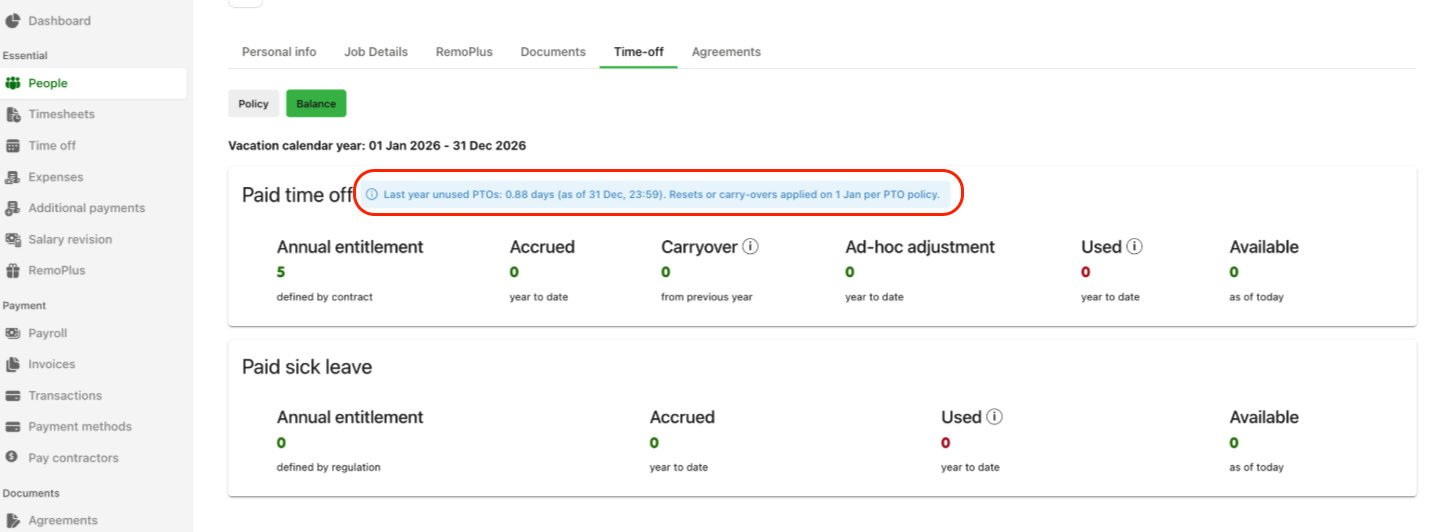1437x532 pixels.
Task: Click the Transactions card icon
Action: coord(13,396)
